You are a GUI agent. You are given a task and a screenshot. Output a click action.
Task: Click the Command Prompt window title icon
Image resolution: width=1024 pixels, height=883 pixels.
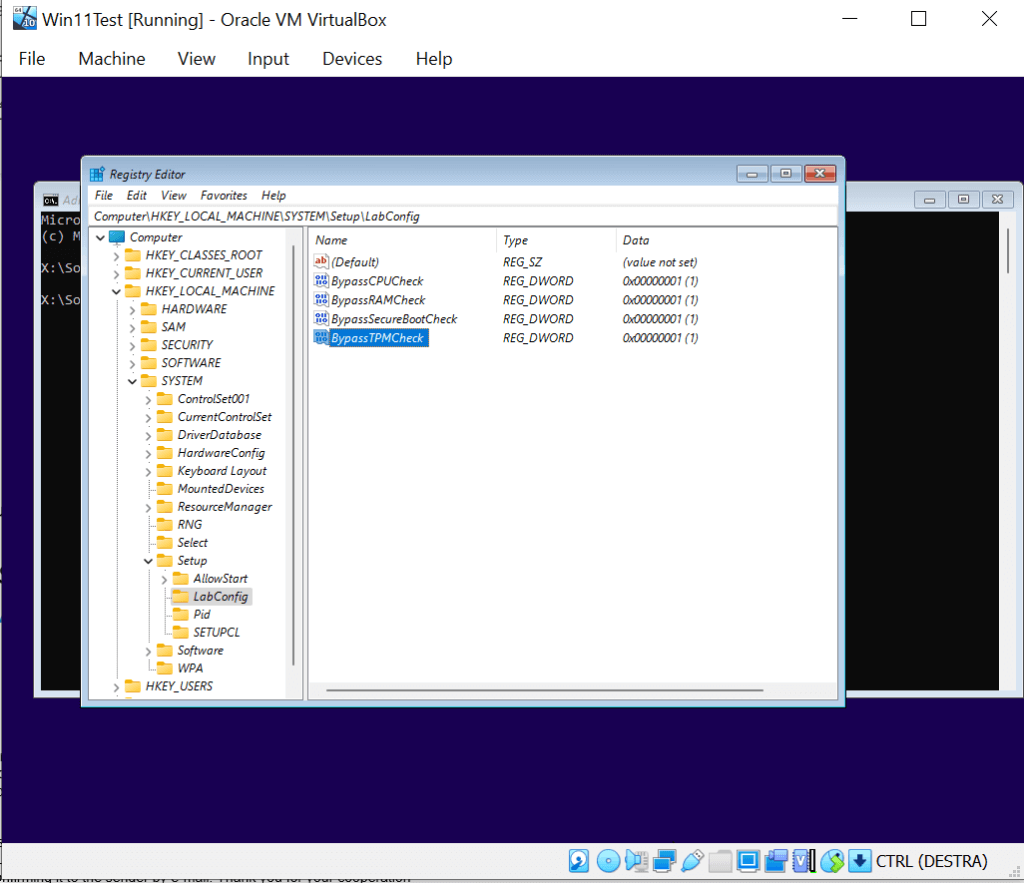(x=50, y=200)
